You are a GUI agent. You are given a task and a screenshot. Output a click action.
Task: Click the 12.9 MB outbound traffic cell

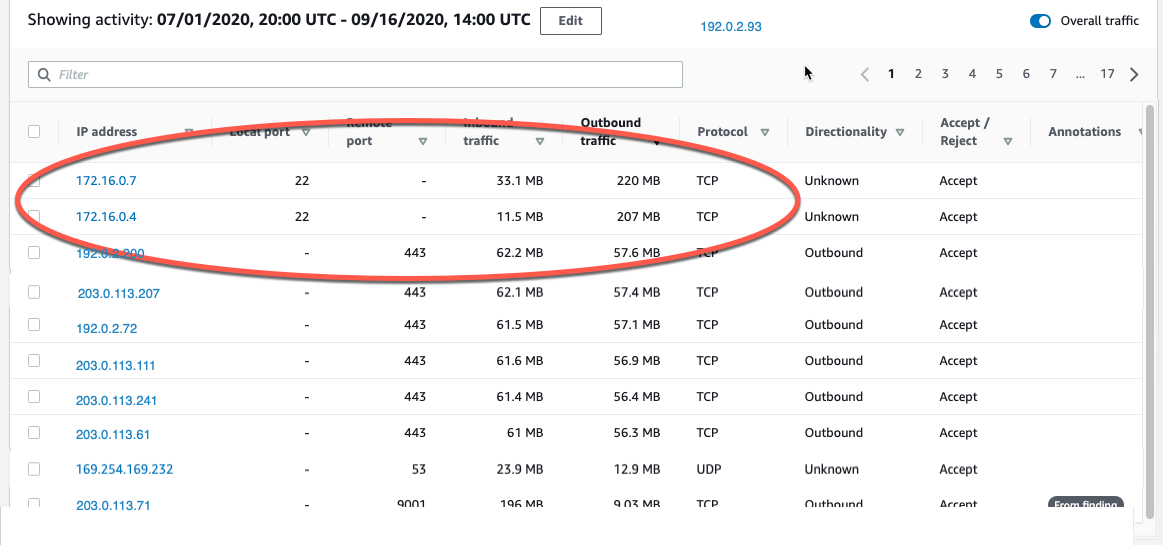pos(636,469)
